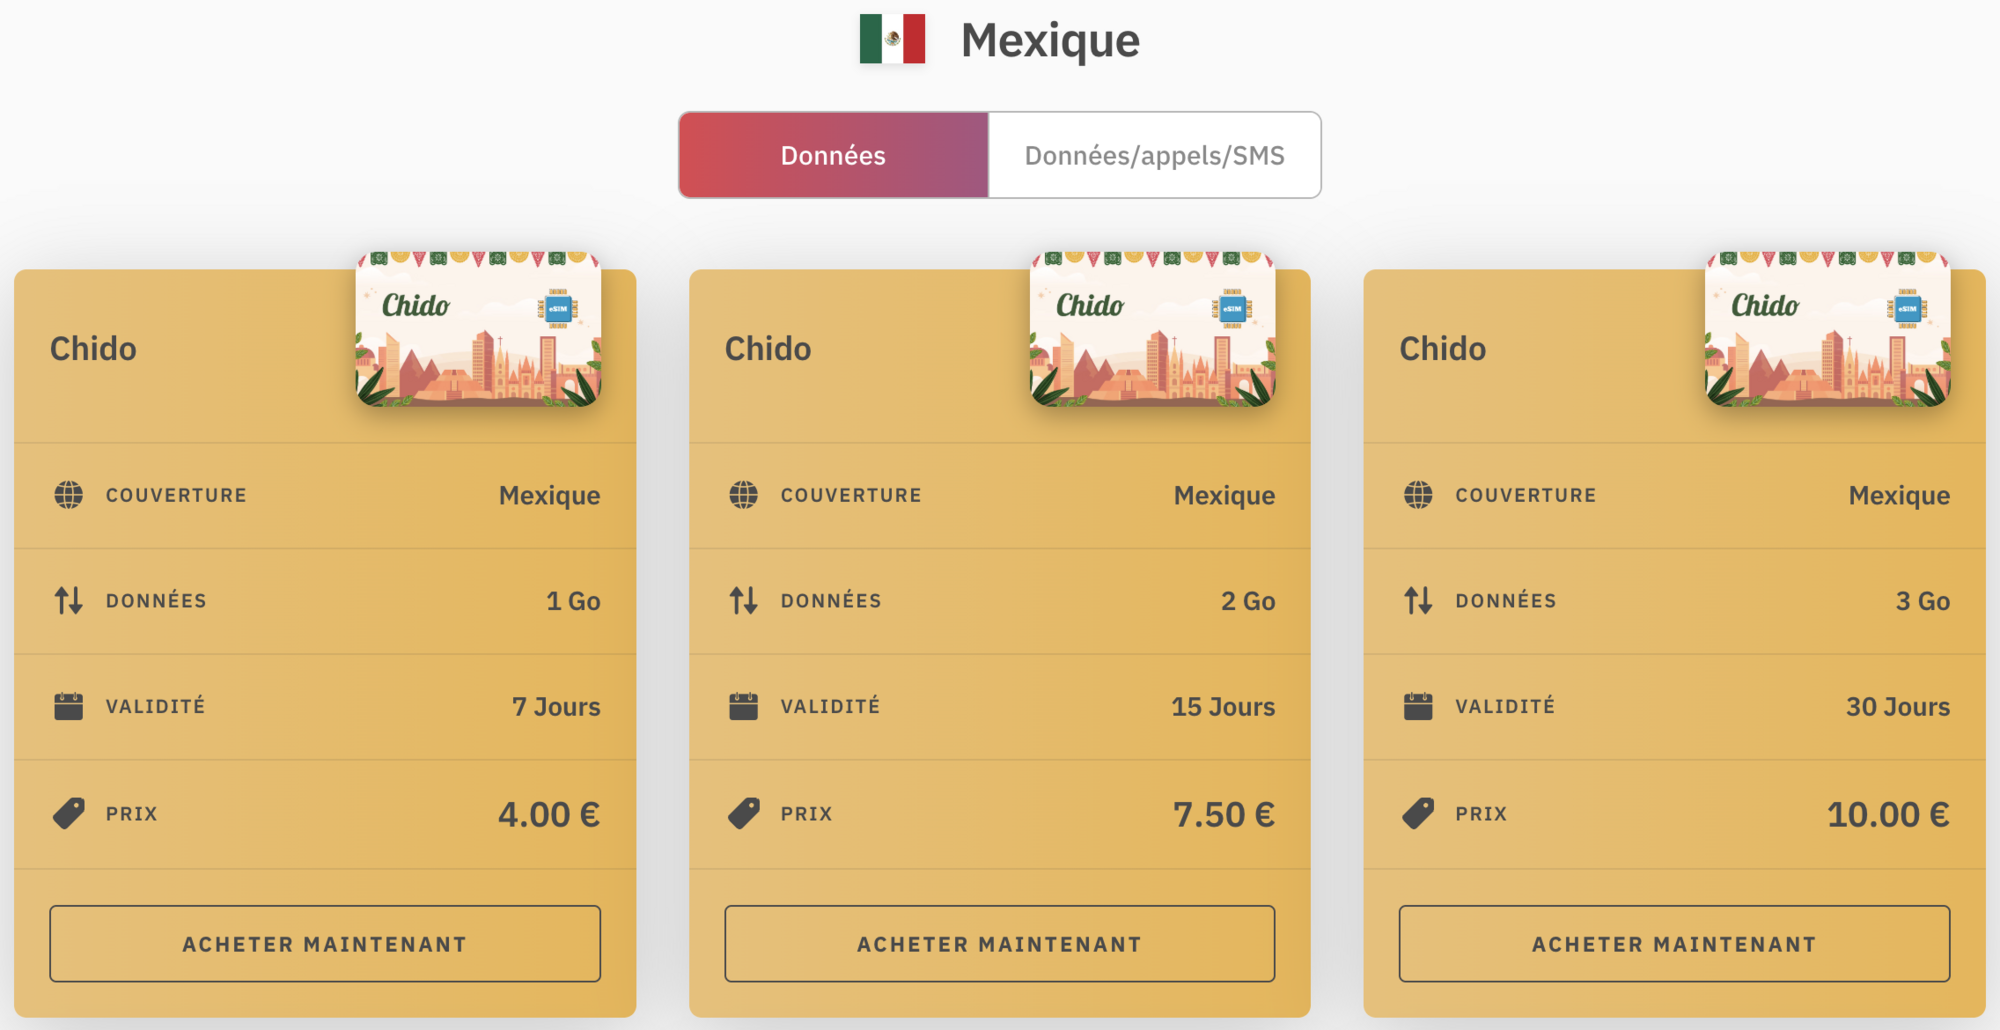
Task: Click the globe Couverture icon on the first card
Action: tap(67, 494)
